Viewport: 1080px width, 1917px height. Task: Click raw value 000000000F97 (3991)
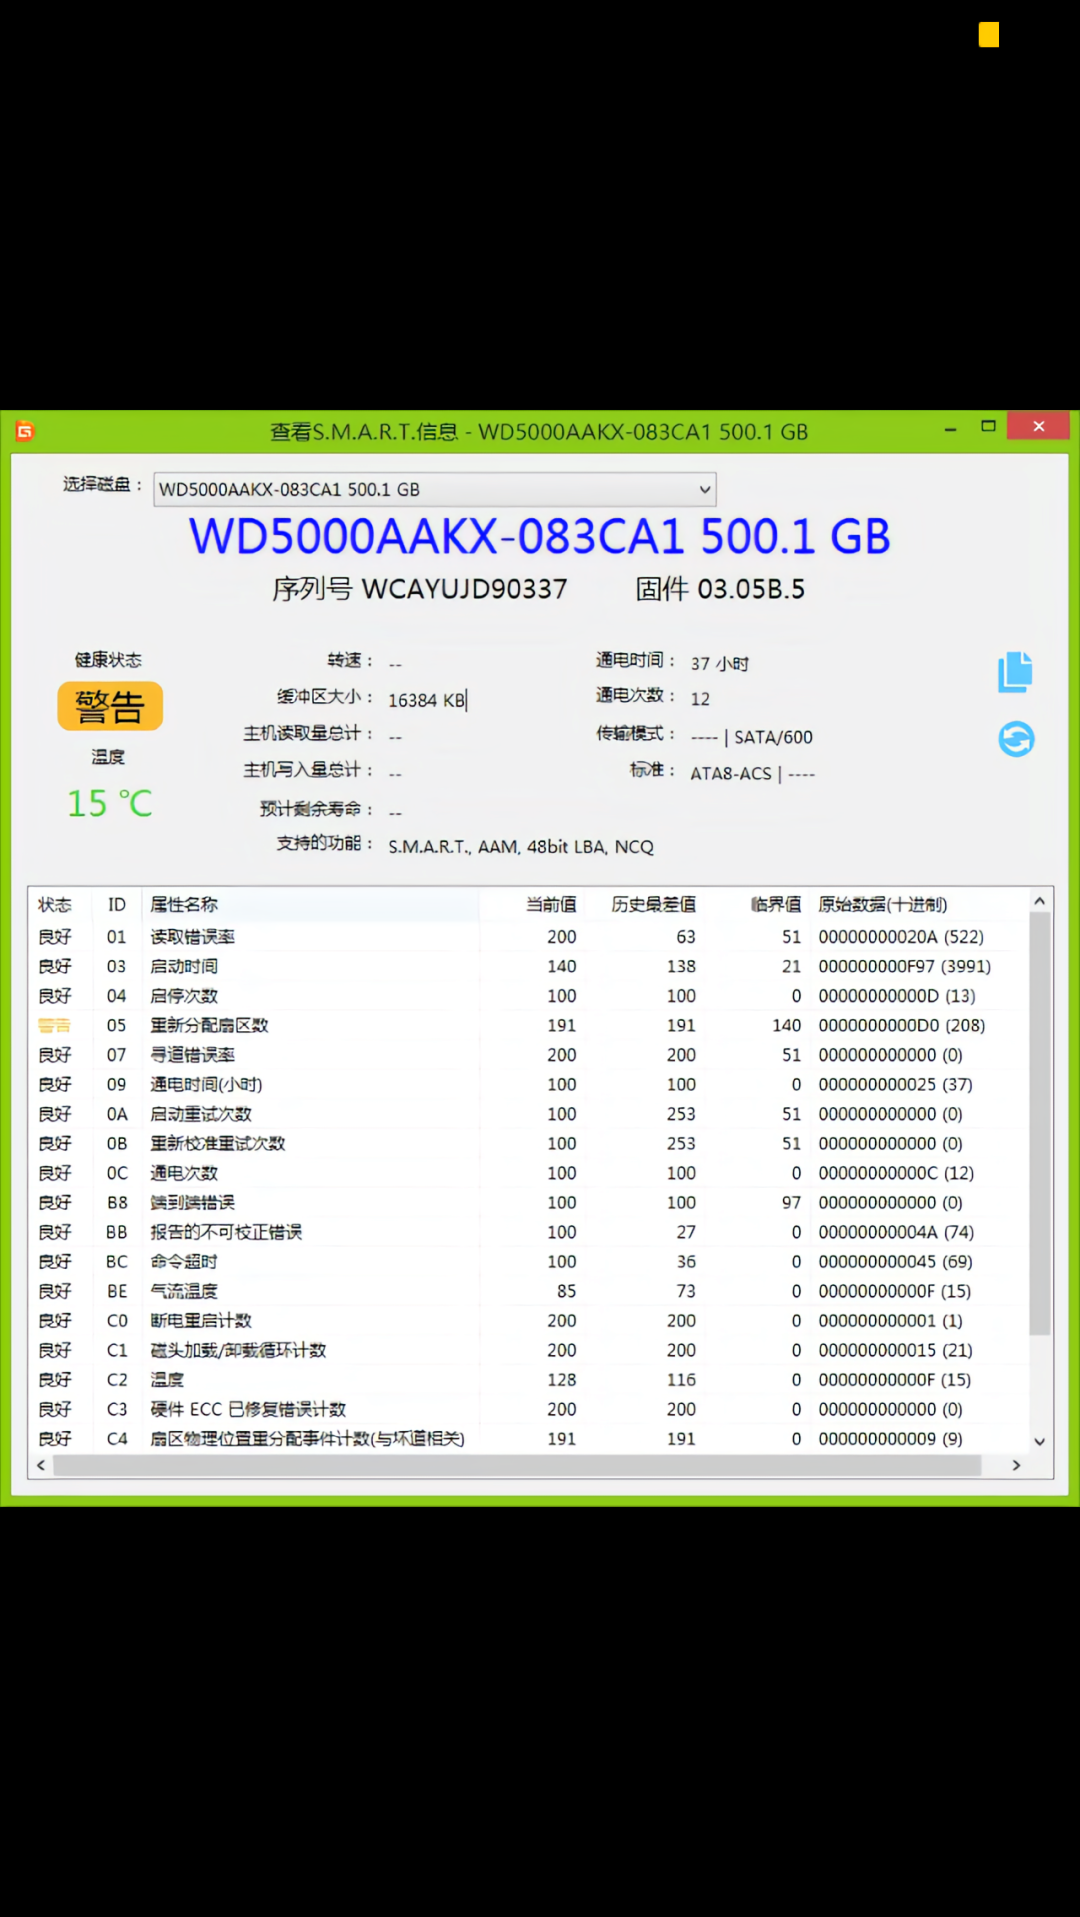coord(905,966)
